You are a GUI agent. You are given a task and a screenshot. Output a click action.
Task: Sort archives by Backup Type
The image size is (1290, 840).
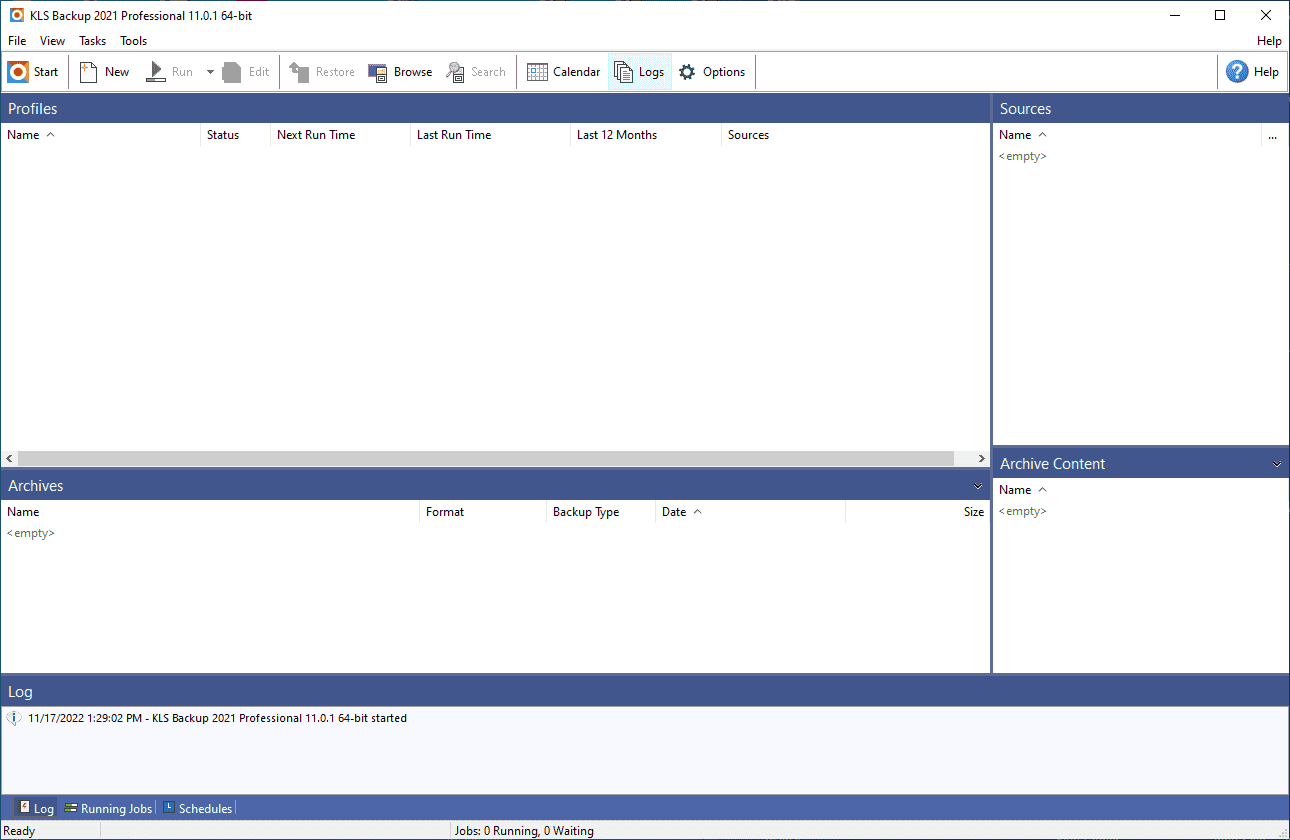click(x=601, y=512)
